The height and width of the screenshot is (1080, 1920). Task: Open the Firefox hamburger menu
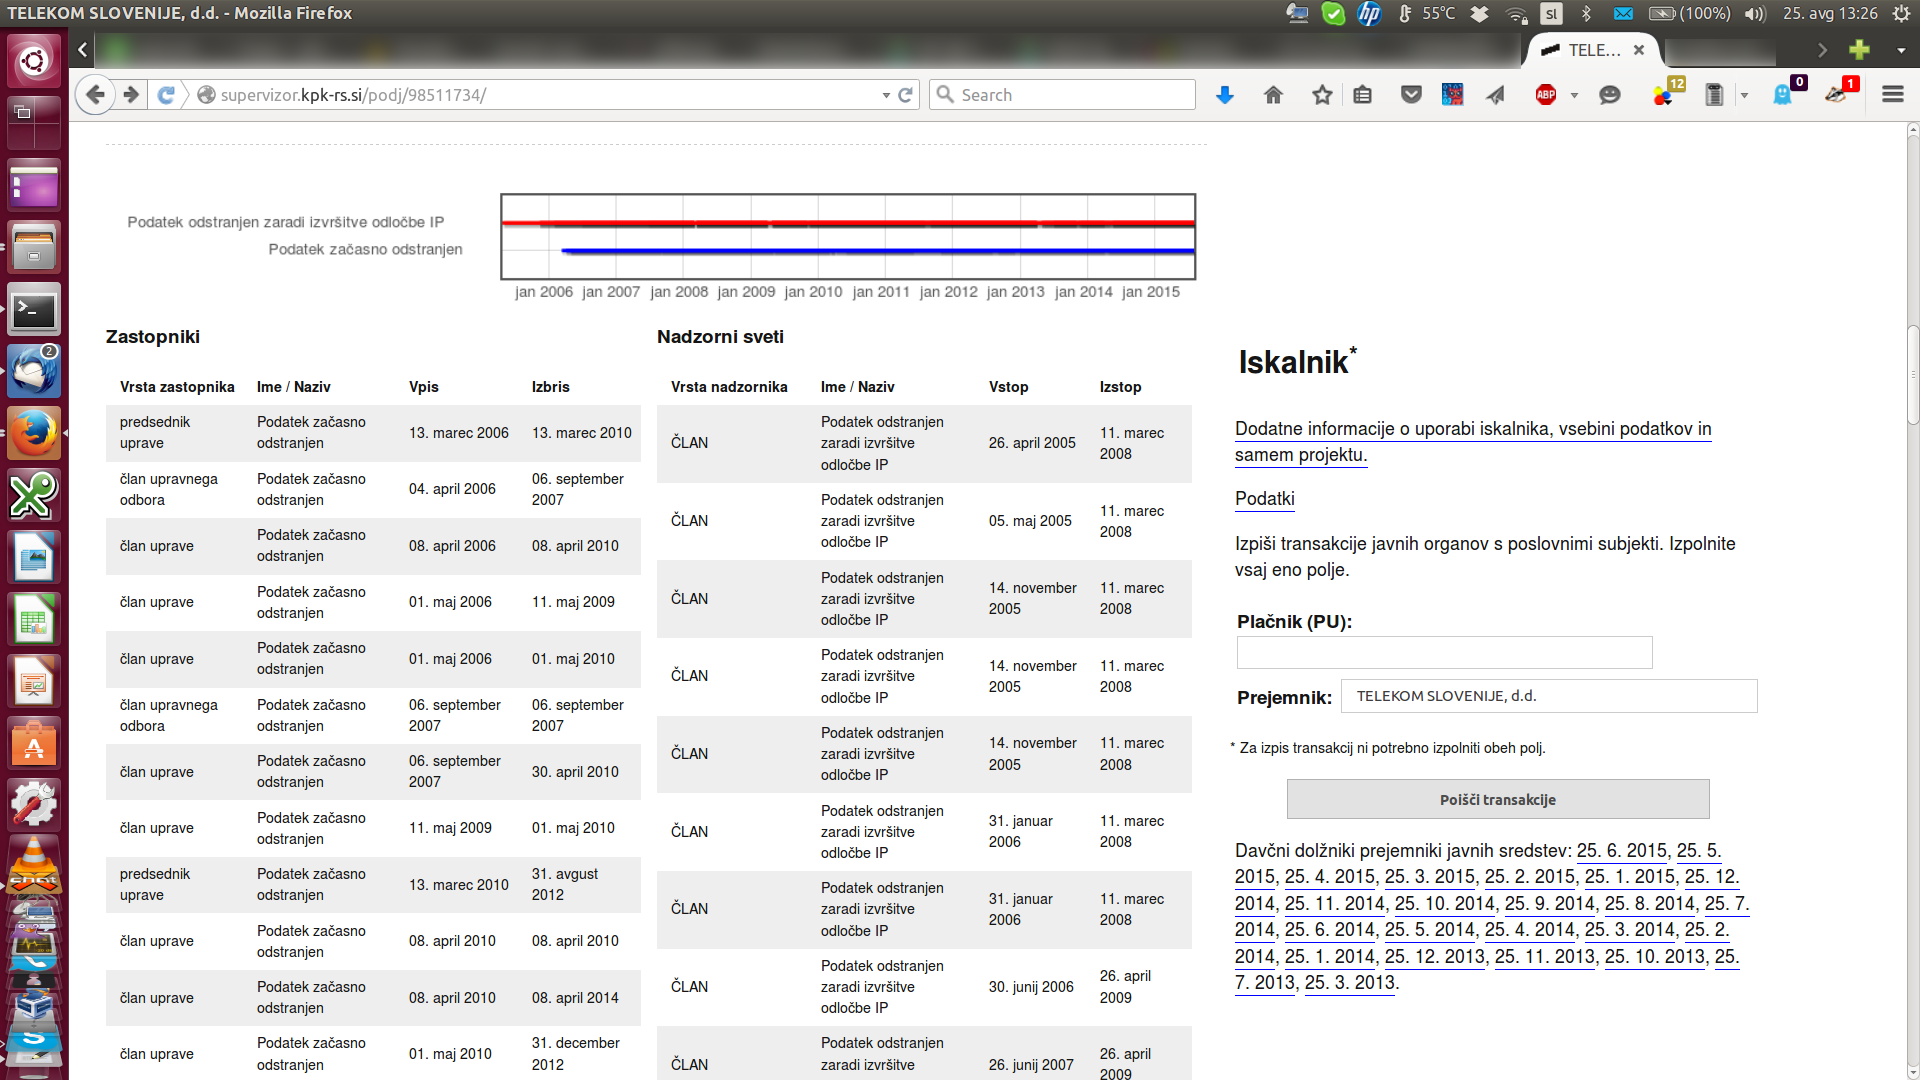[x=1892, y=94]
